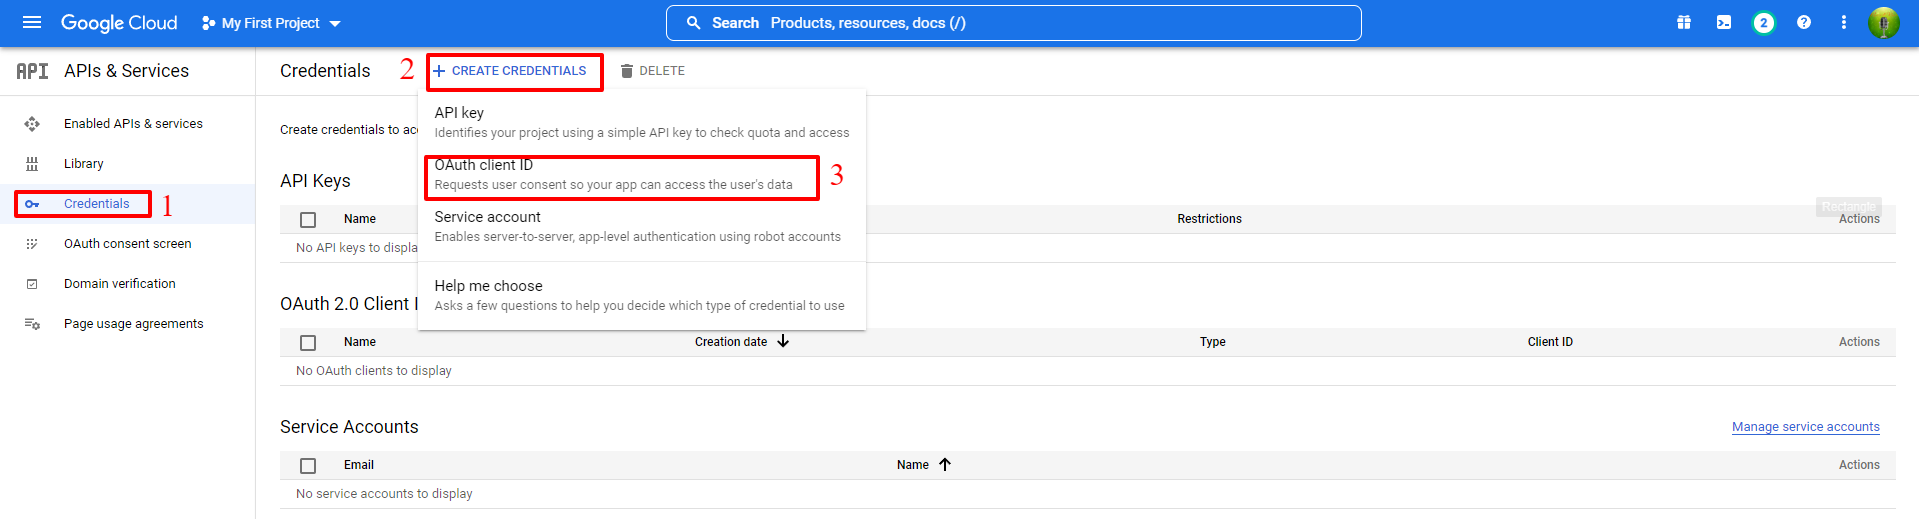Click the Credentials key icon
The width and height of the screenshot is (1919, 519).
pyautogui.click(x=32, y=204)
